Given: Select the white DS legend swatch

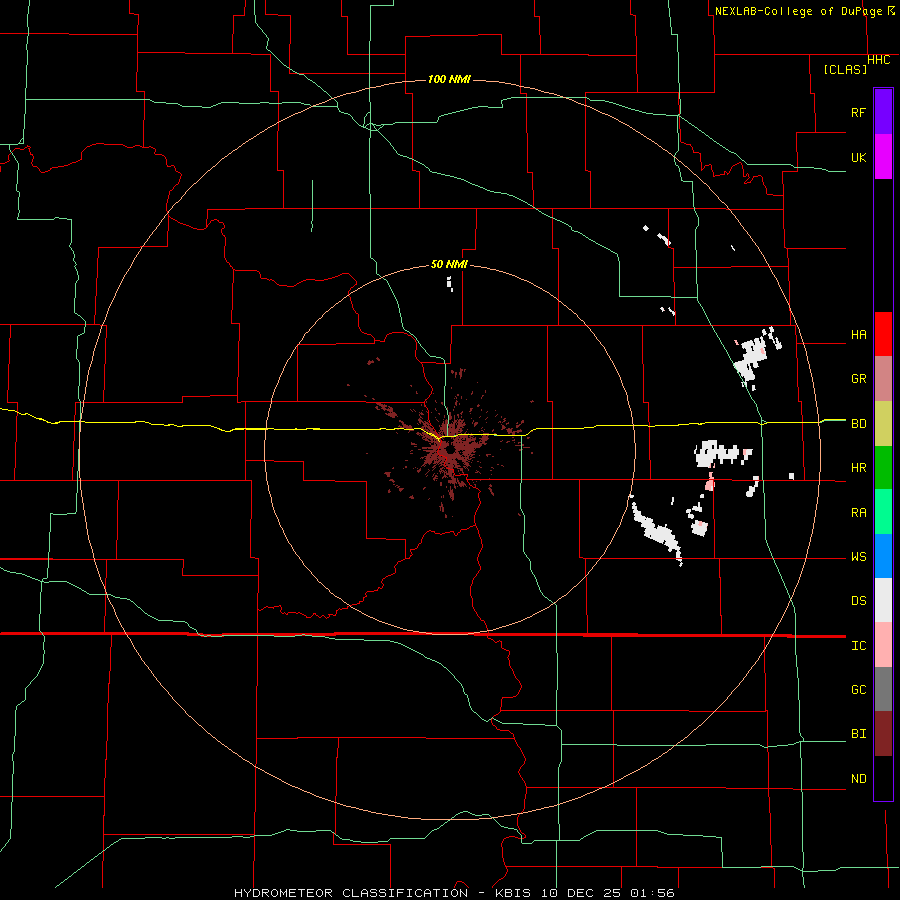Looking at the screenshot, I should pyautogui.click(x=883, y=600).
